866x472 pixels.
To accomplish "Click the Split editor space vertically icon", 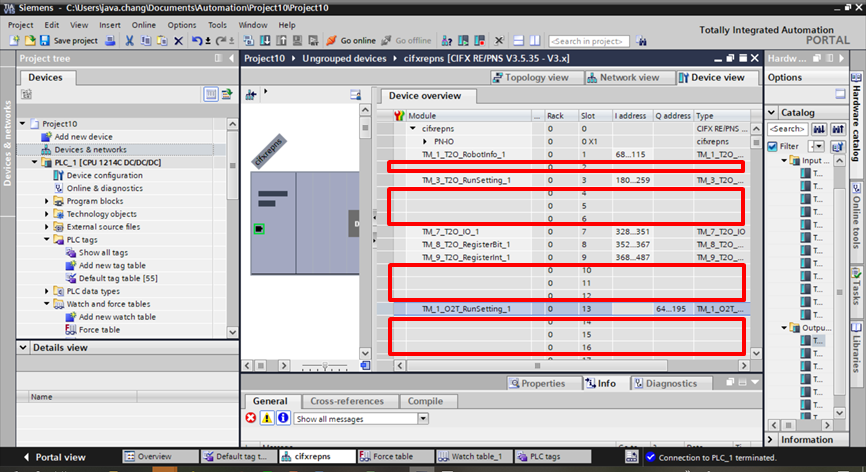I will click(535, 40).
